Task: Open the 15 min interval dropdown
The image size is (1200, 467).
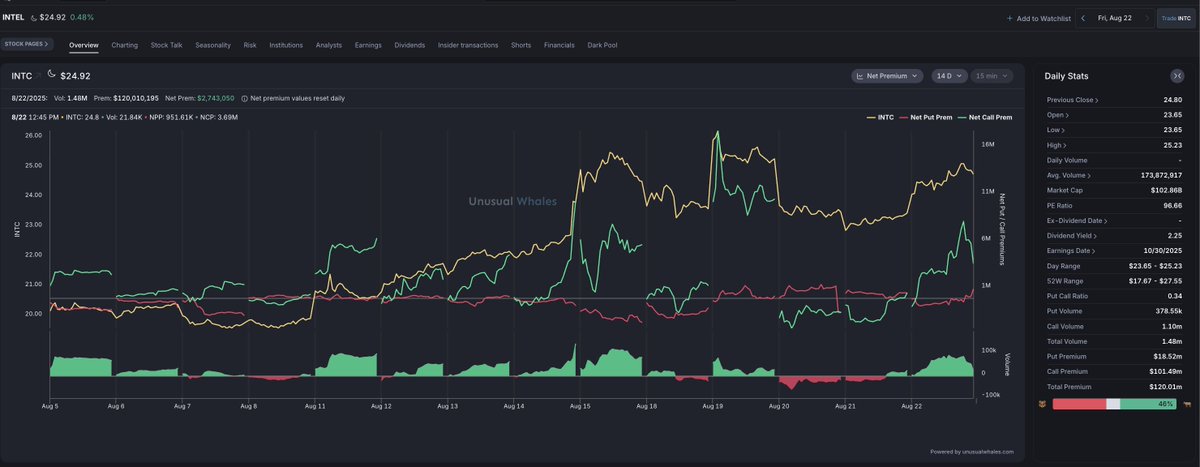Action: (991, 76)
